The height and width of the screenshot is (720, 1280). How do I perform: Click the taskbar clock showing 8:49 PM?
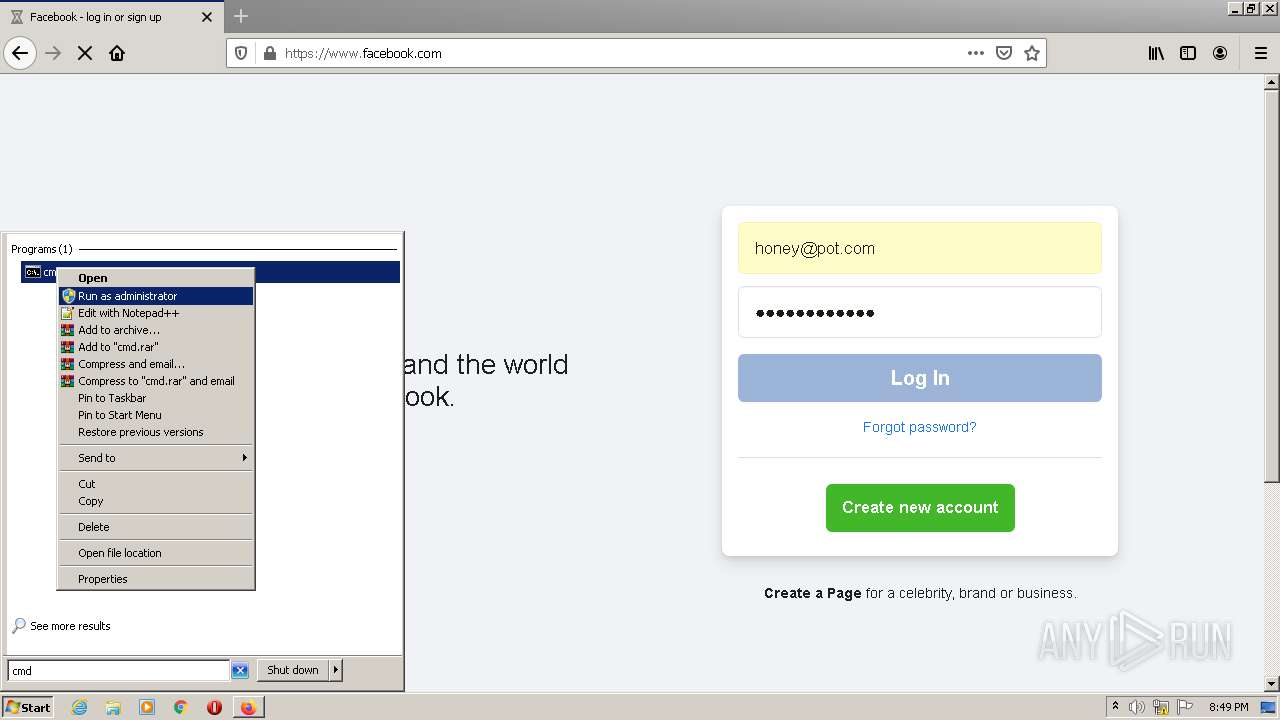(x=1228, y=707)
